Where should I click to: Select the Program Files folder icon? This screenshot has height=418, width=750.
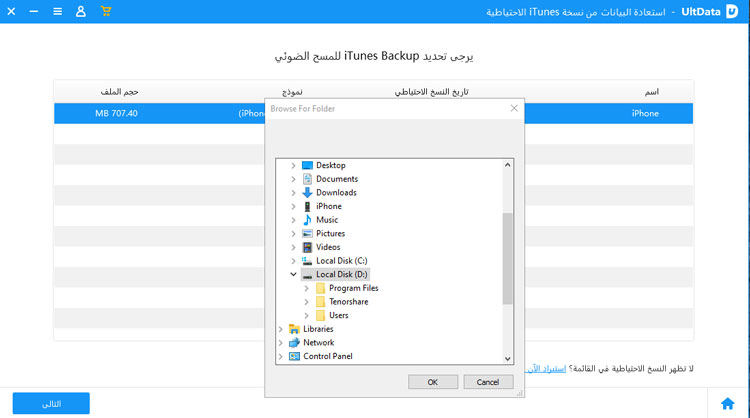pos(320,288)
